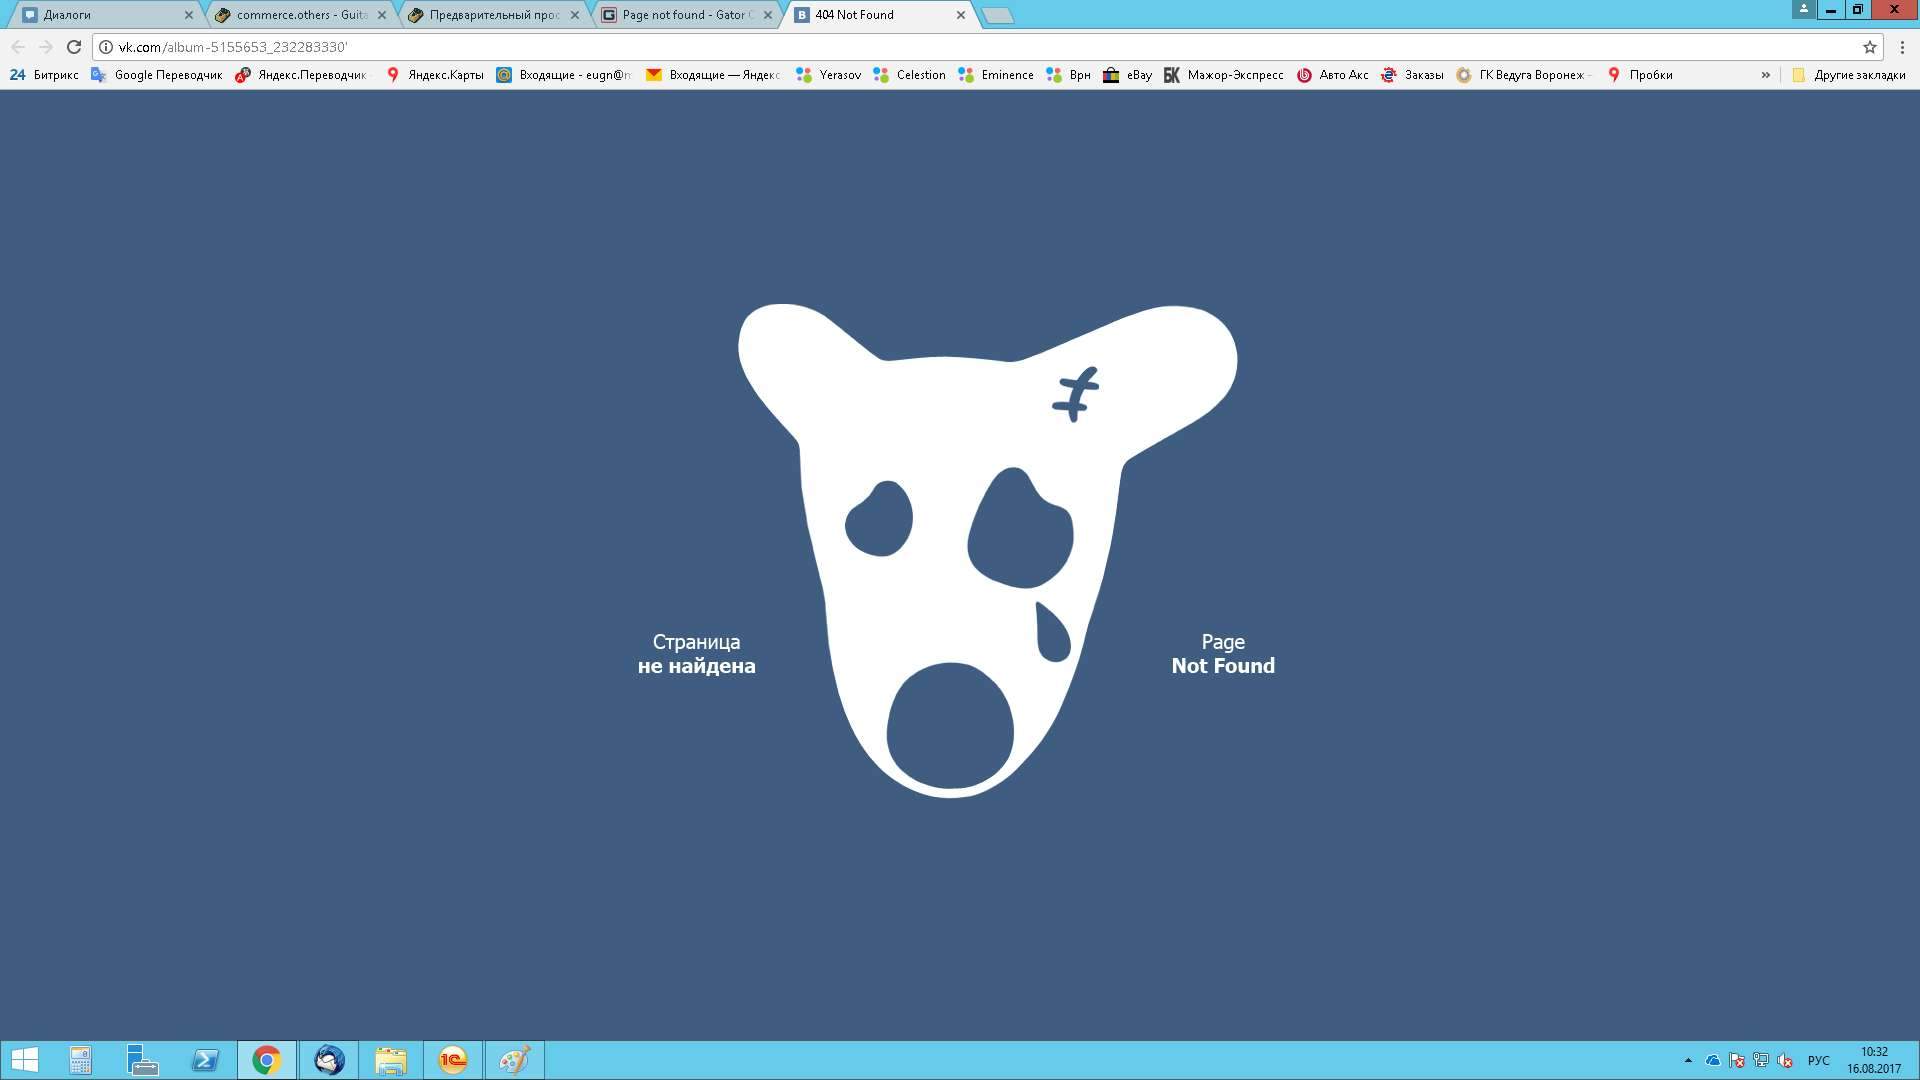Open the Windows Start menu
The height and width of the screenshot is (1080, 1920).
tap(24, 1060)
